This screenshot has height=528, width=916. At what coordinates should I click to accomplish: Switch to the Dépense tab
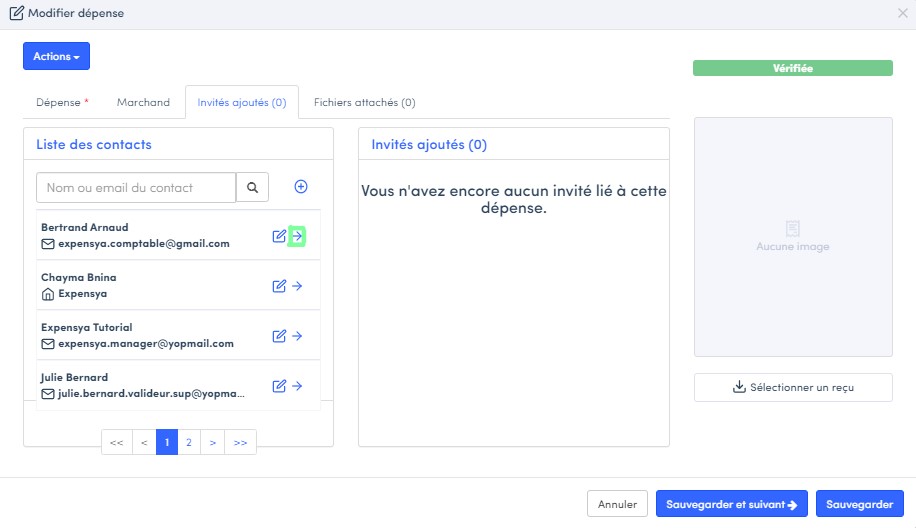click(x=63, y=102)
